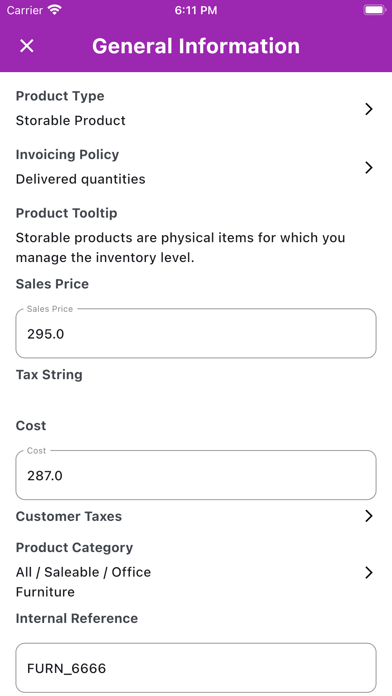392x696 pixels.
Task: Tap the Wi-Fi icon in status bar
Action: tap(55, 10)
